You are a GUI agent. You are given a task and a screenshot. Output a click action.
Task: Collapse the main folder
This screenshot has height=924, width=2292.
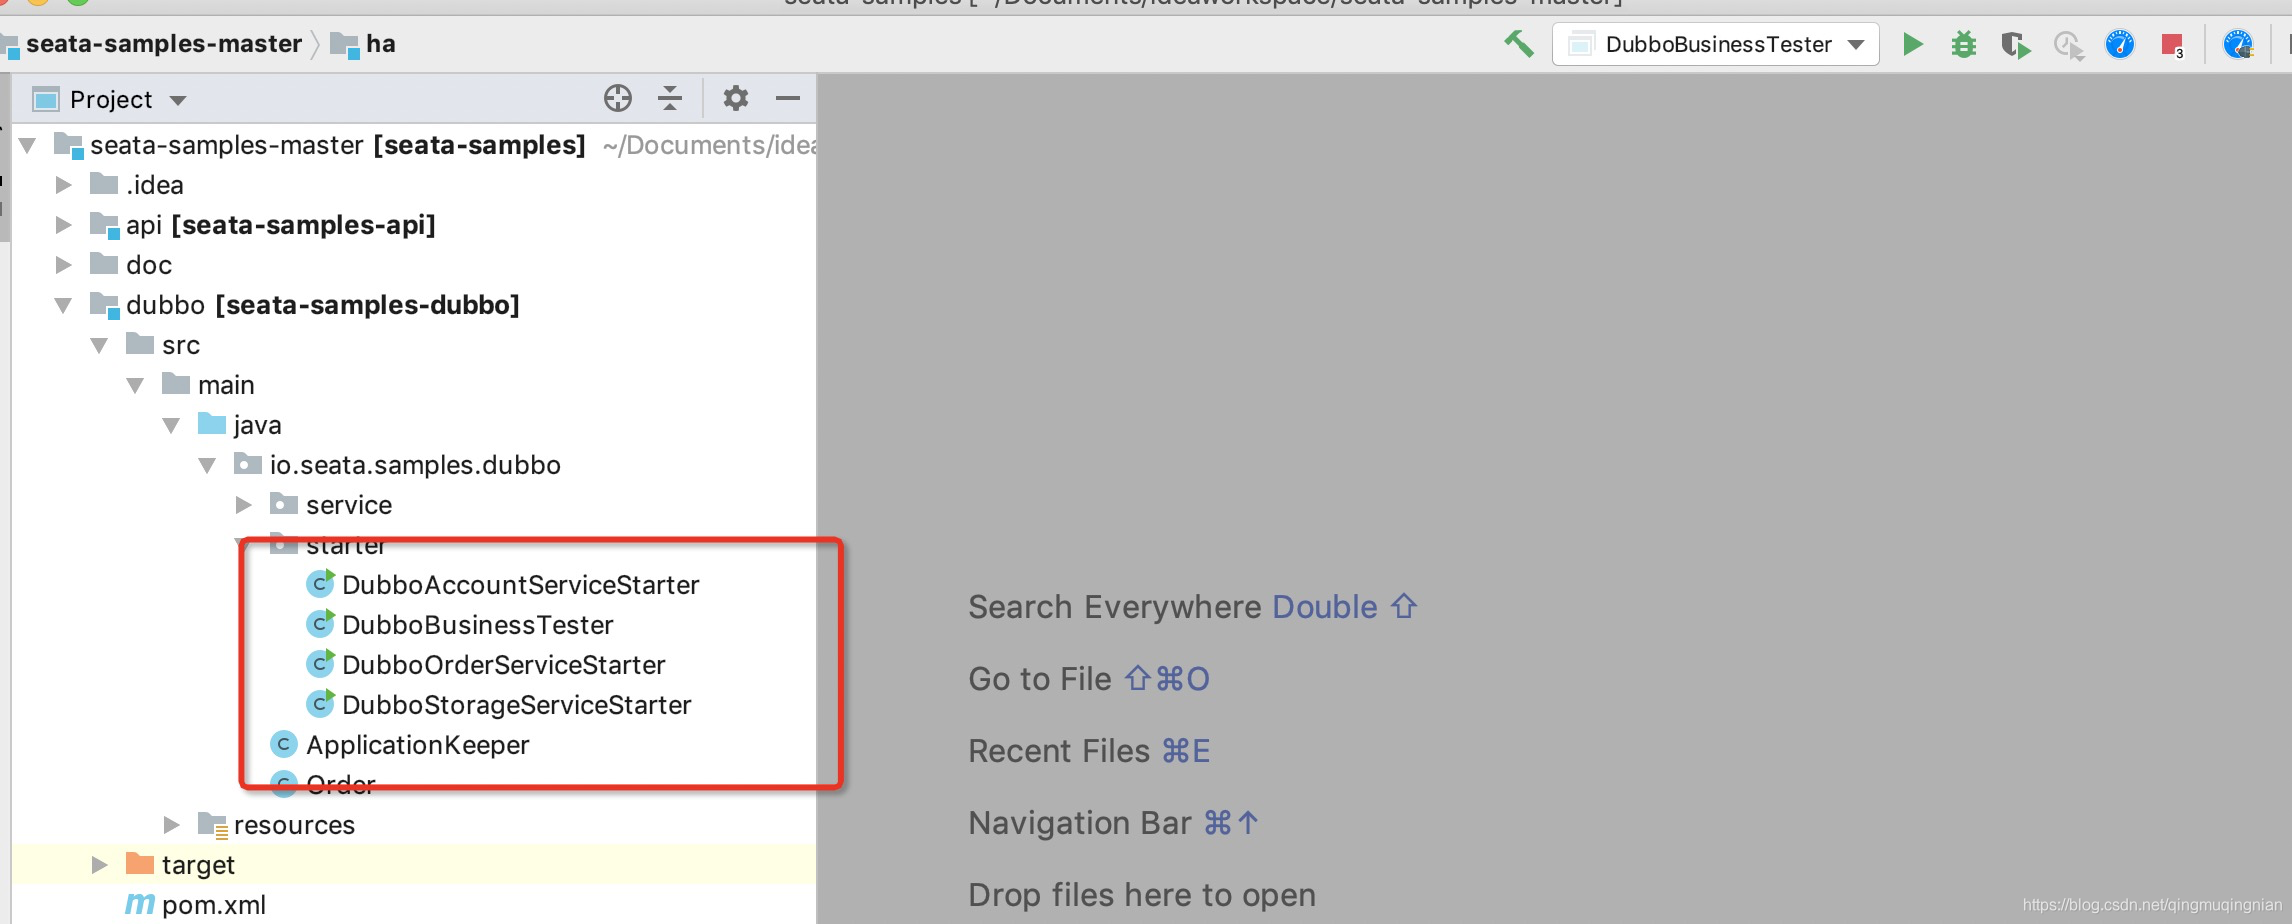(x=135, y=386)
